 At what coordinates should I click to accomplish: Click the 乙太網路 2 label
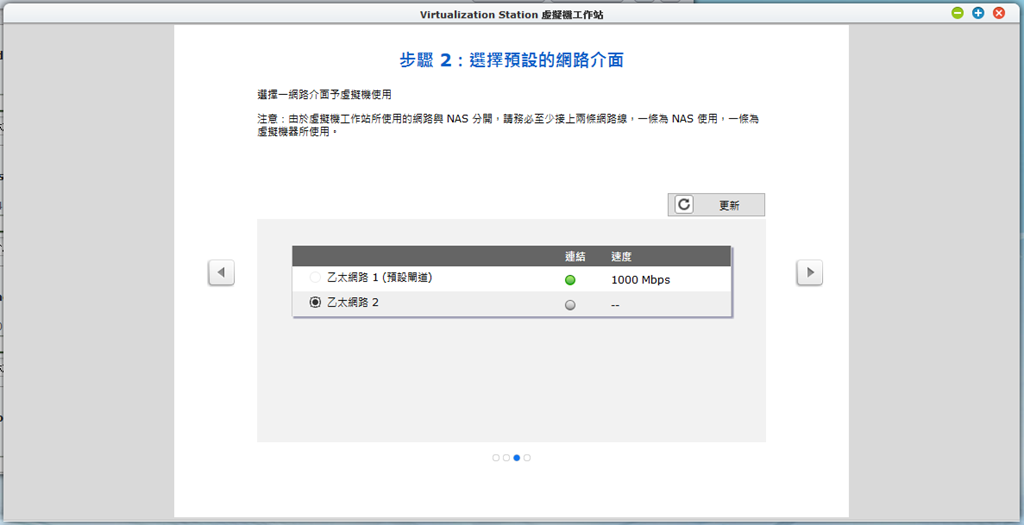[x=353, y=302]
